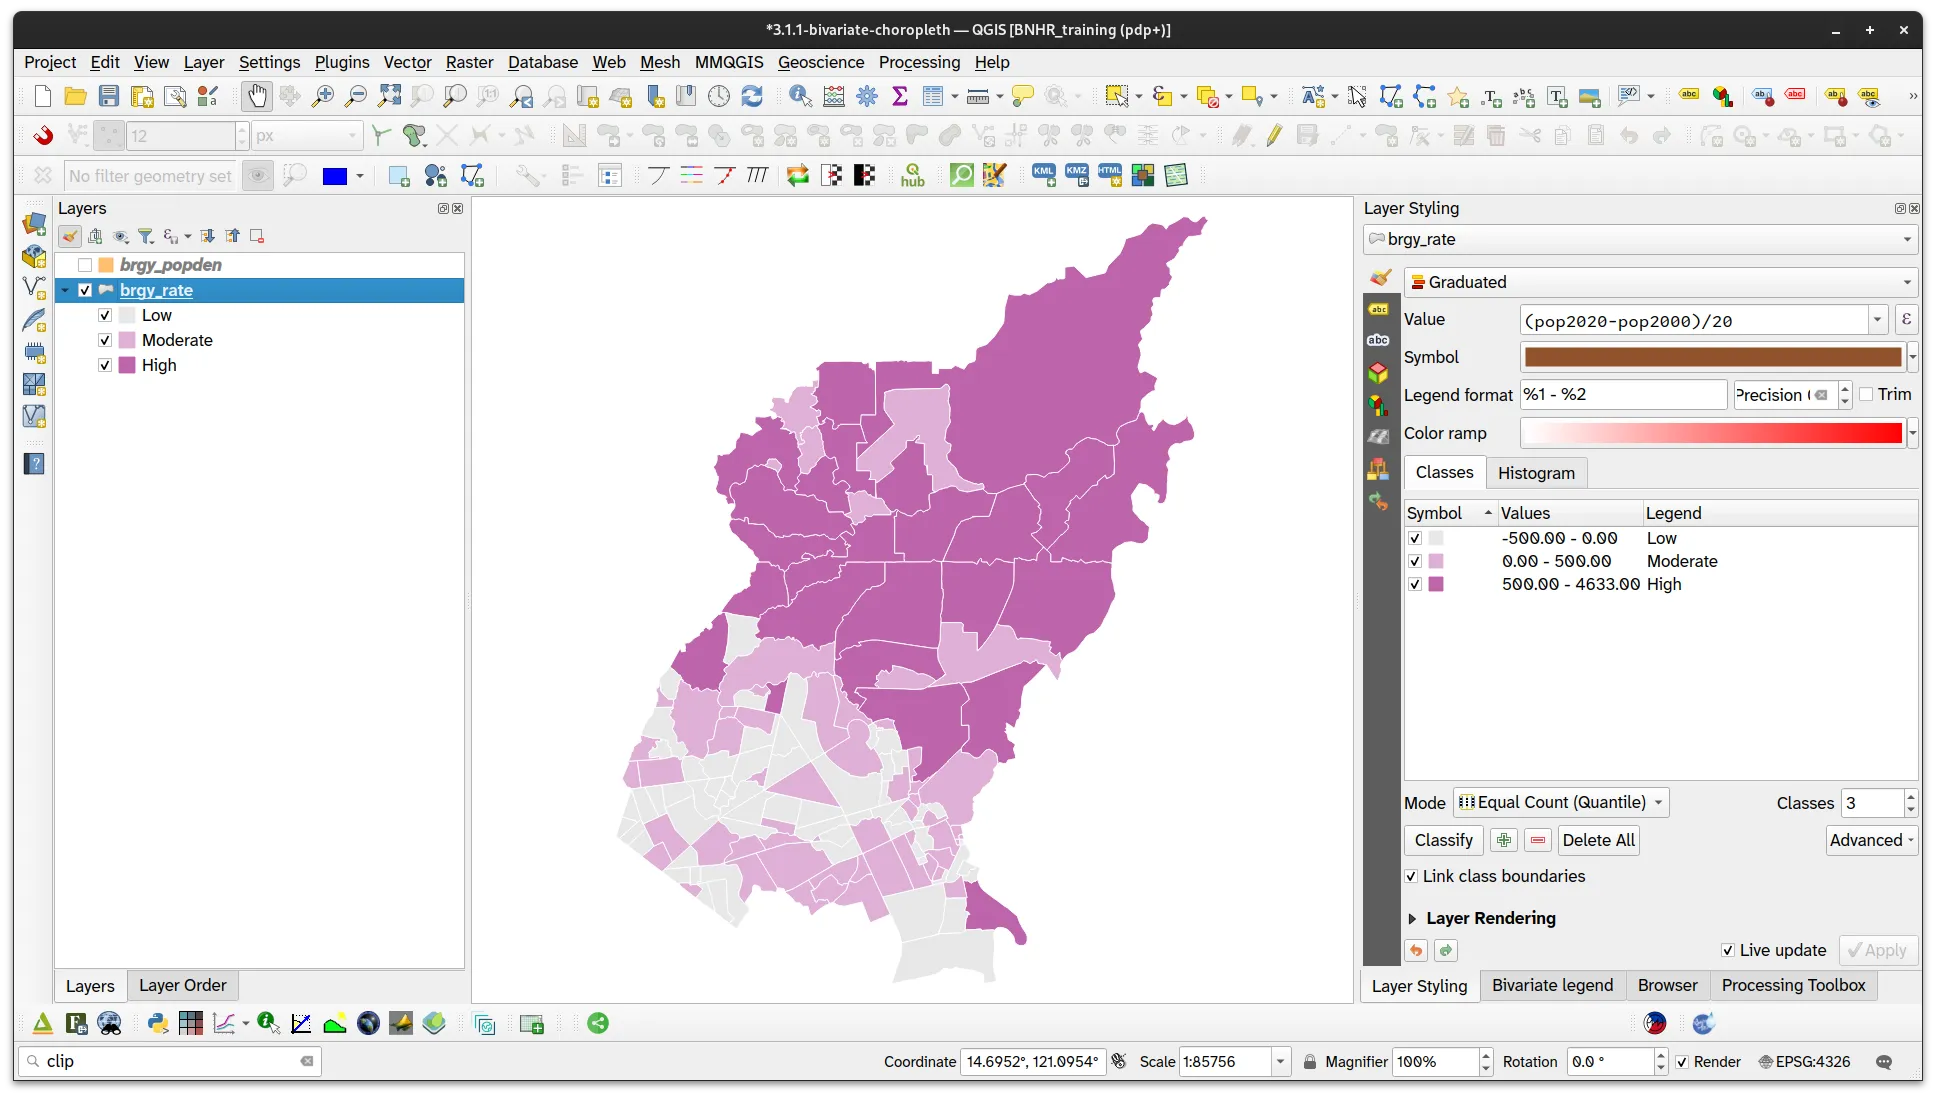Viewport: 1936px width, 1097px height.
Task: Toggle editing with the pencil icon
Action: coord(1273,135)
